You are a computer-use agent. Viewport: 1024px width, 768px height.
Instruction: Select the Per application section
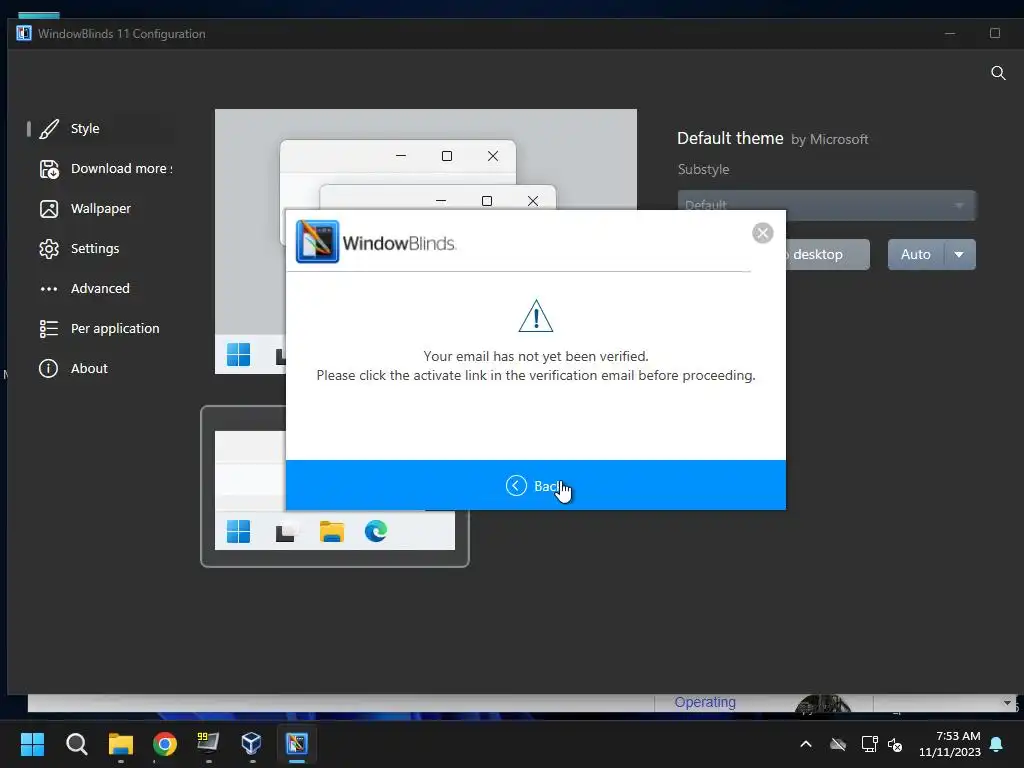click(x=100, y=328)
